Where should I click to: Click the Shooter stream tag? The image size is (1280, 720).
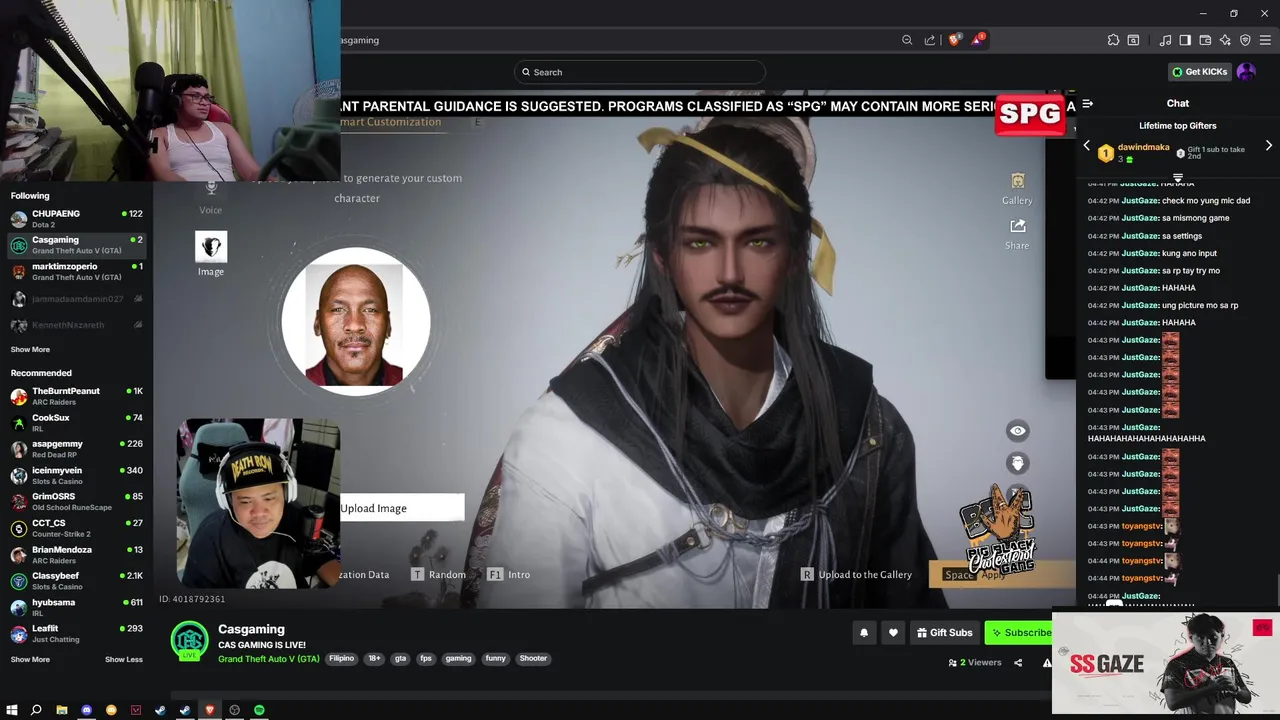pyautogui.click(x=533, y=658)
